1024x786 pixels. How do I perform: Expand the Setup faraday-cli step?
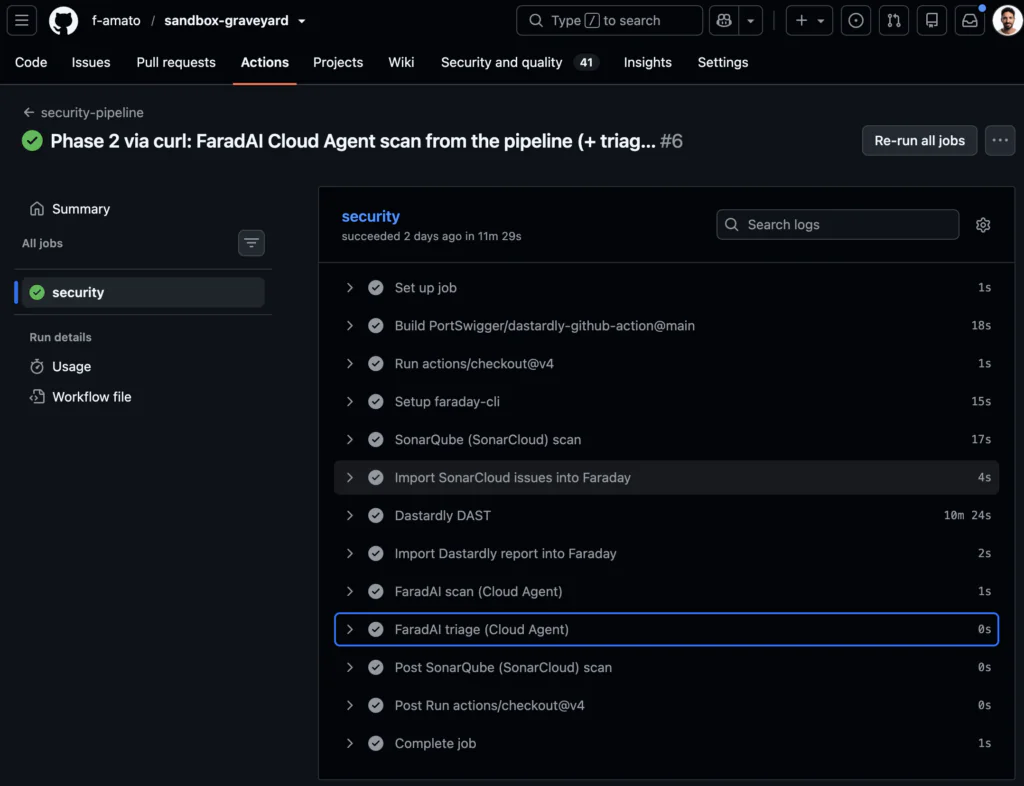666,401
